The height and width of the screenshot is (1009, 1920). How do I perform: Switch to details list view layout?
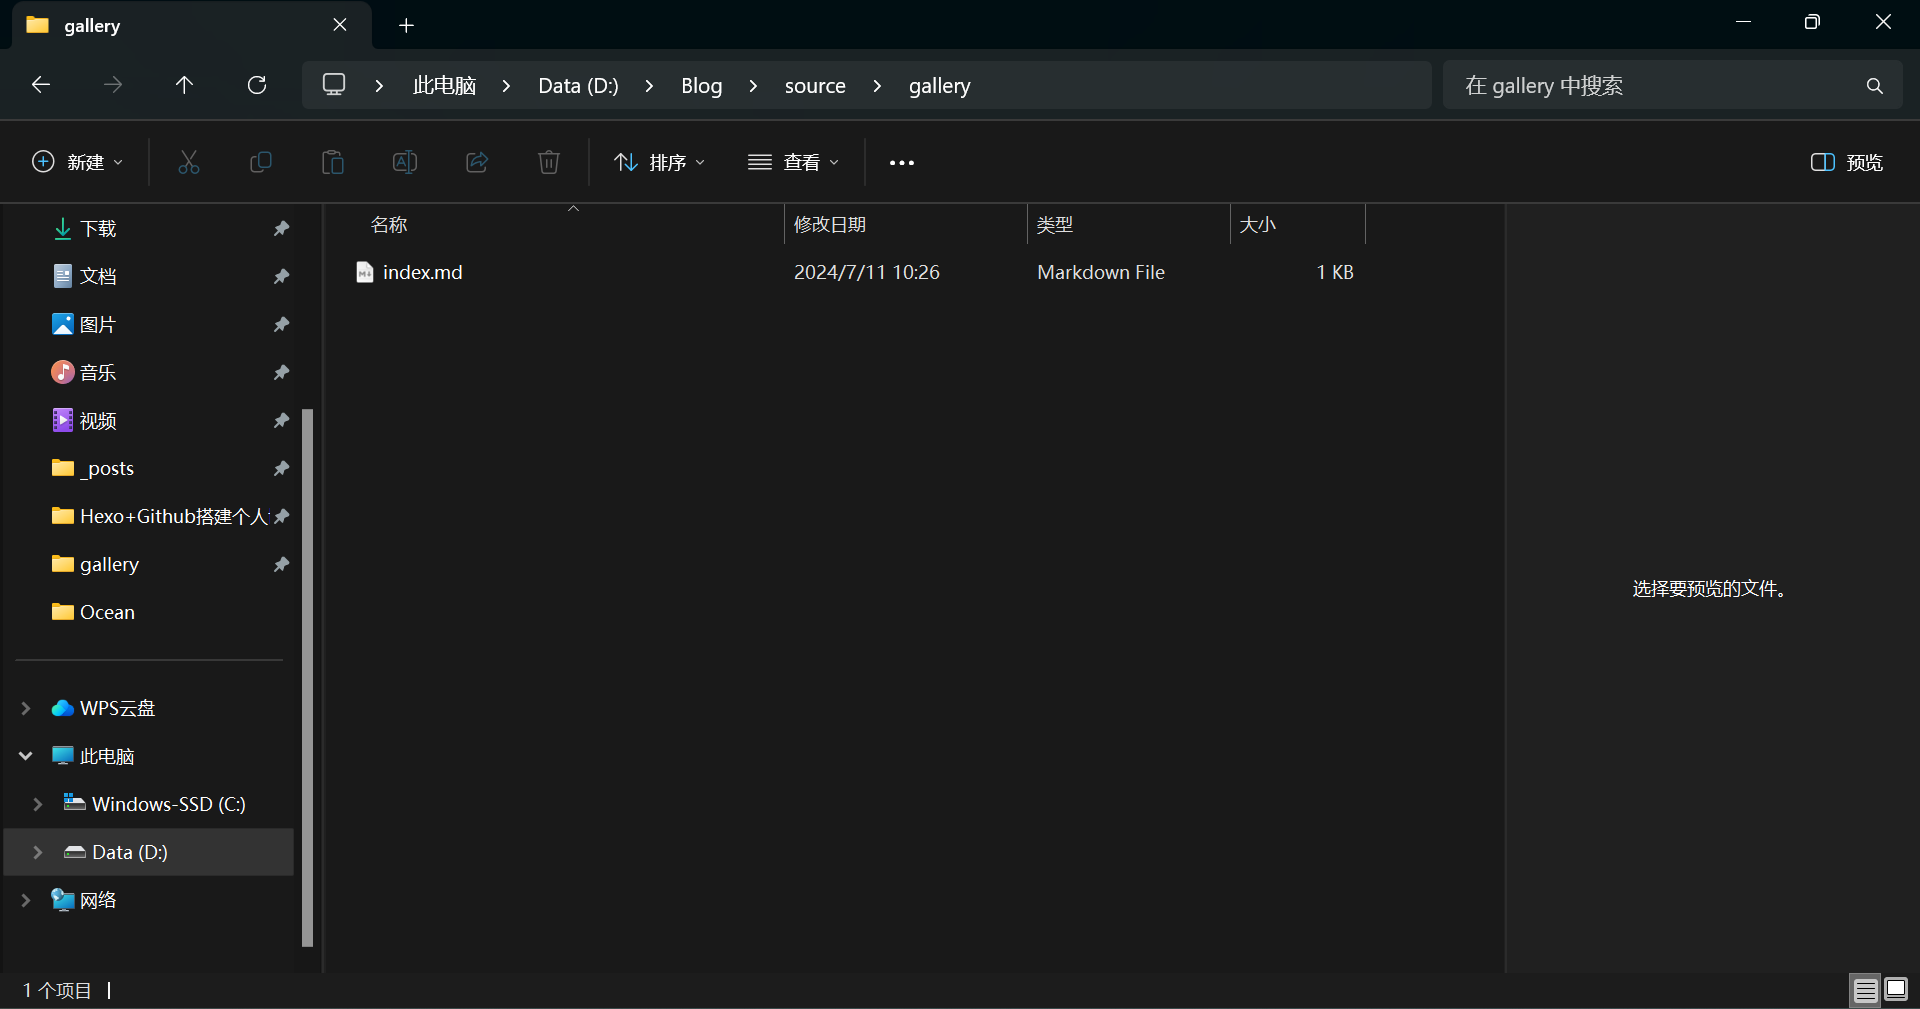[1865, 990]
